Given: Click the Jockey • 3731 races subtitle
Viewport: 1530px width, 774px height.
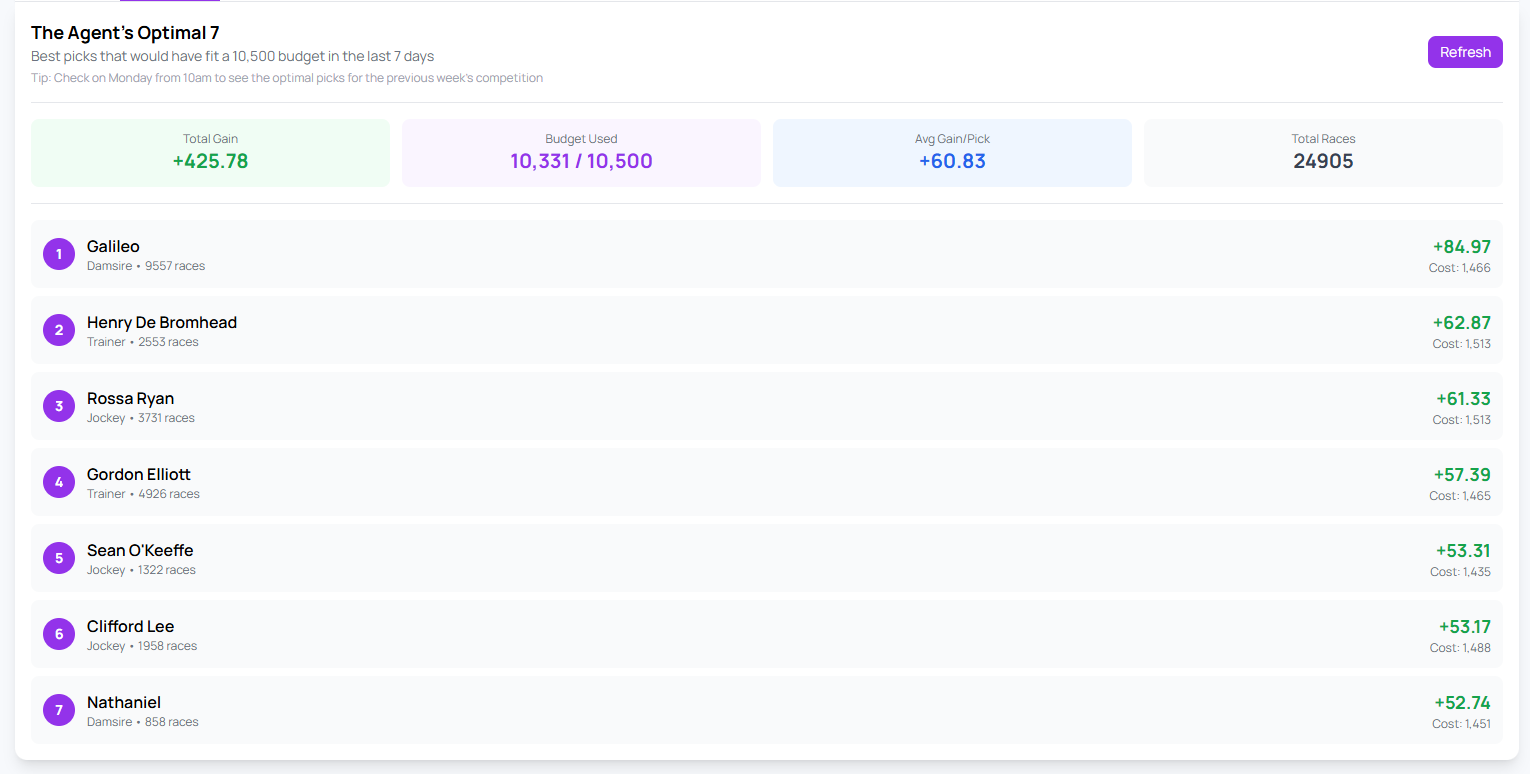Looking at the screenshot, I should point(141,418).
